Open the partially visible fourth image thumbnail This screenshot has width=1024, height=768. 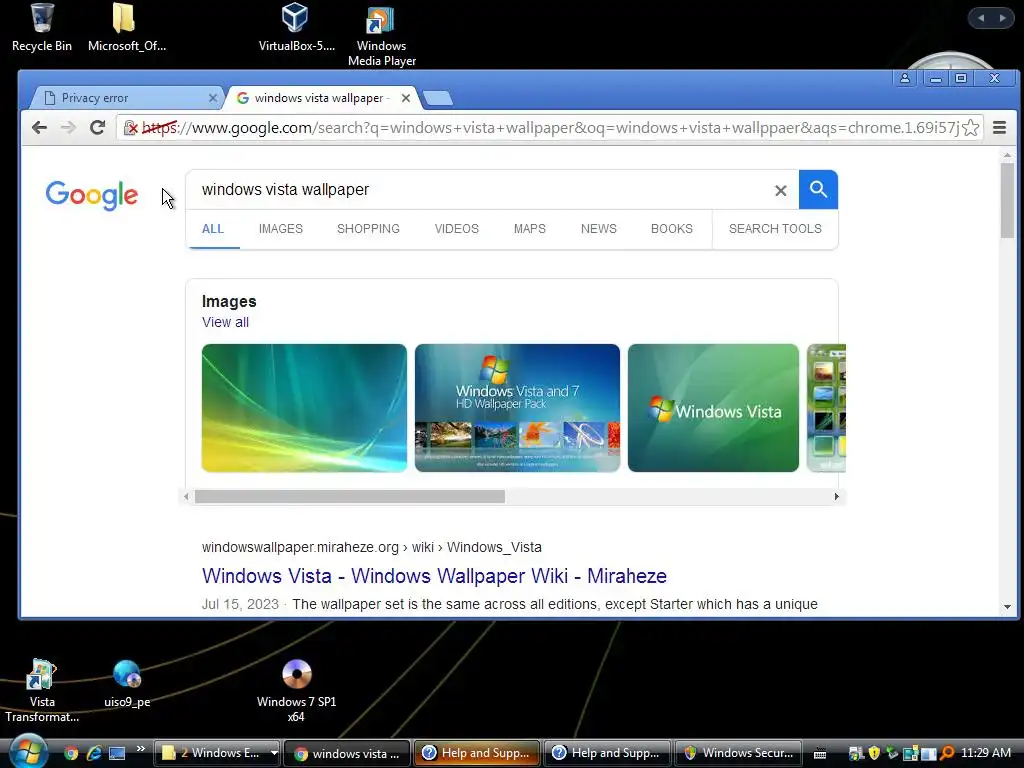826,408
